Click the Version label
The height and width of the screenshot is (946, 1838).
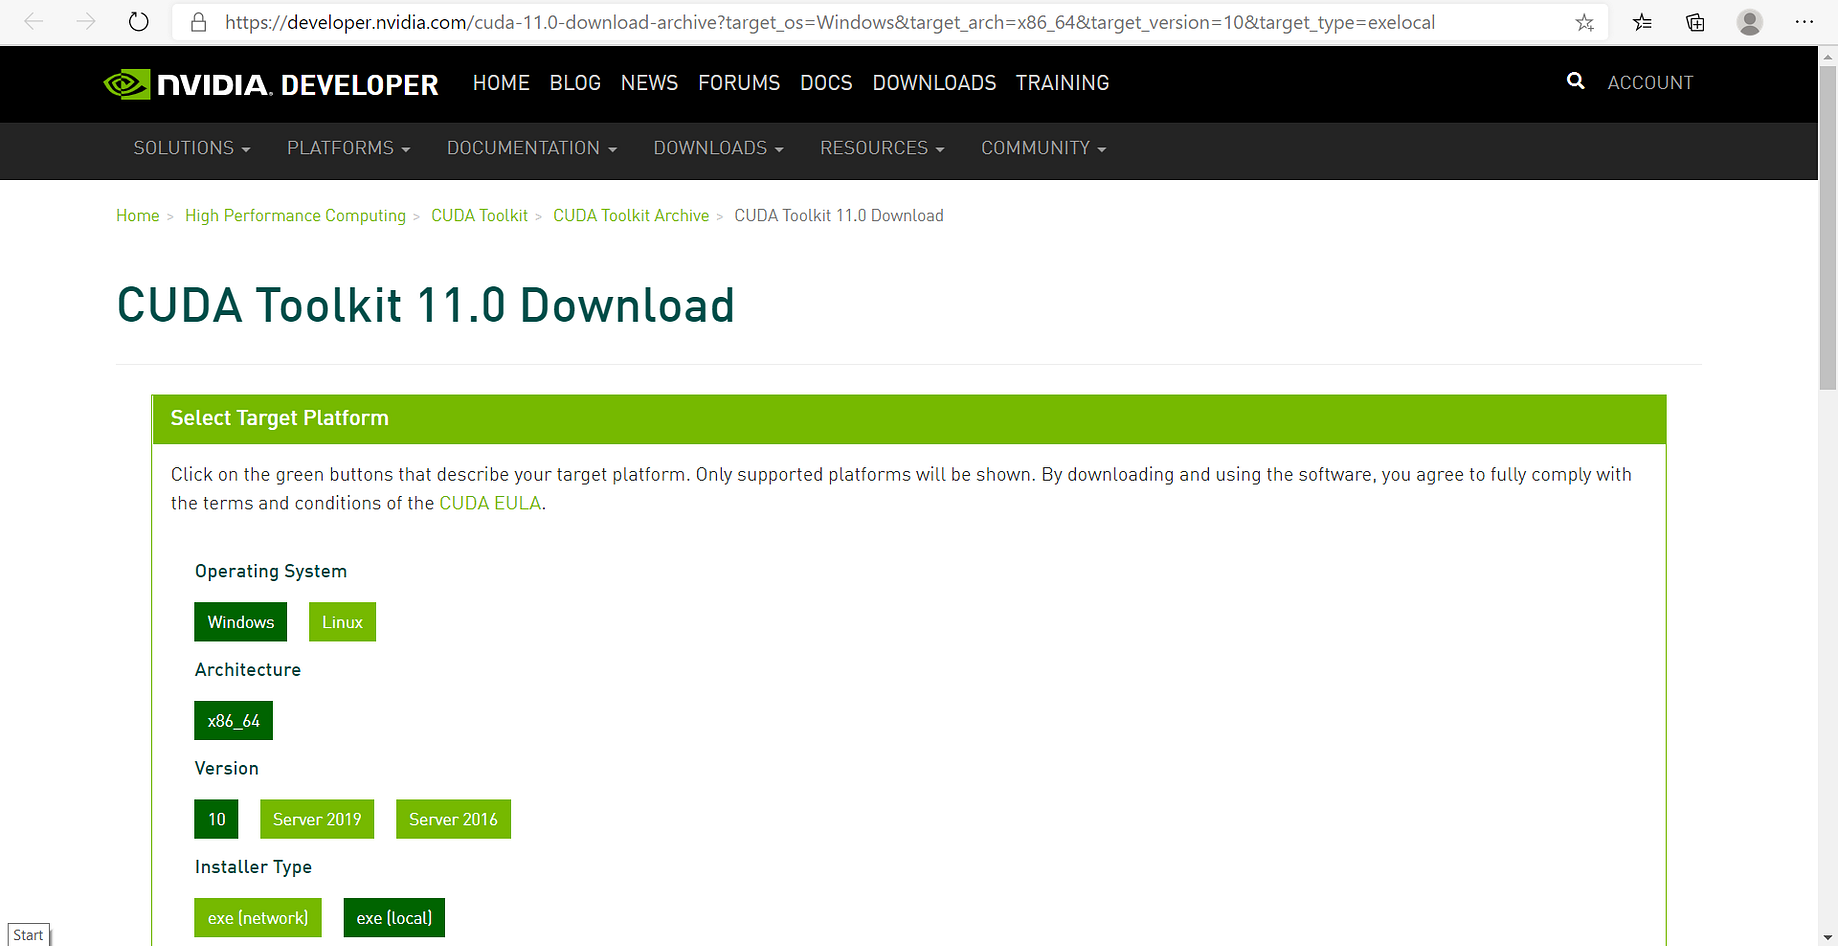click(x=227, y=768)
